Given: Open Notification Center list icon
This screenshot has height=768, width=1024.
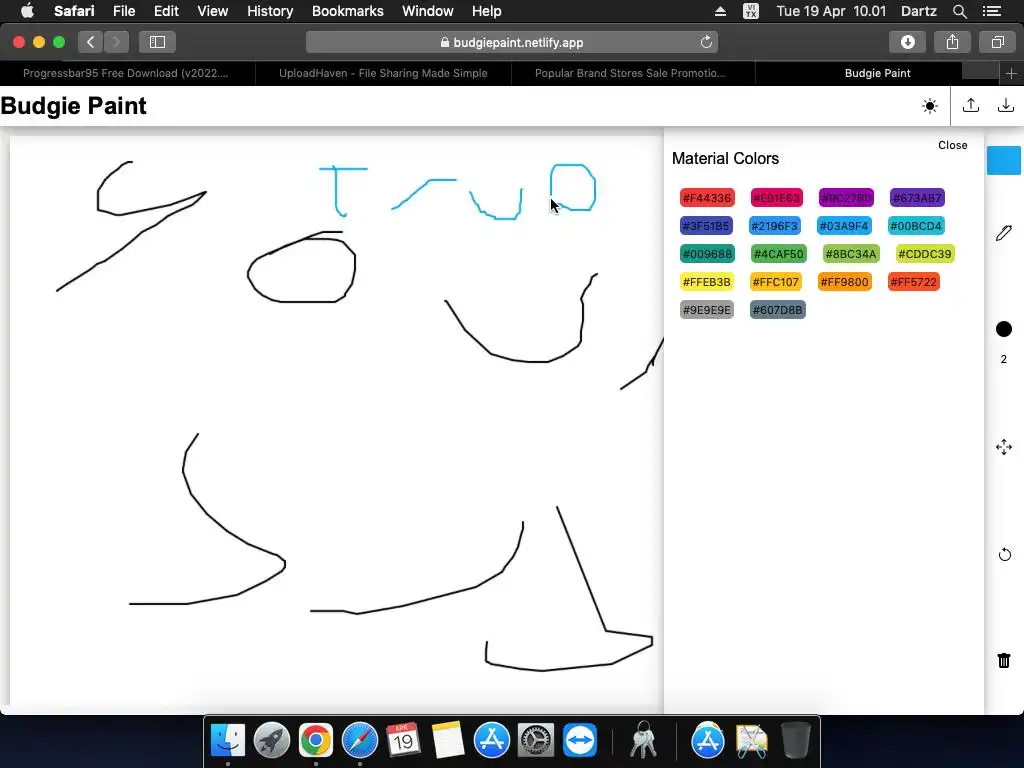Looking at the screenshot, I should pos(992,11).
